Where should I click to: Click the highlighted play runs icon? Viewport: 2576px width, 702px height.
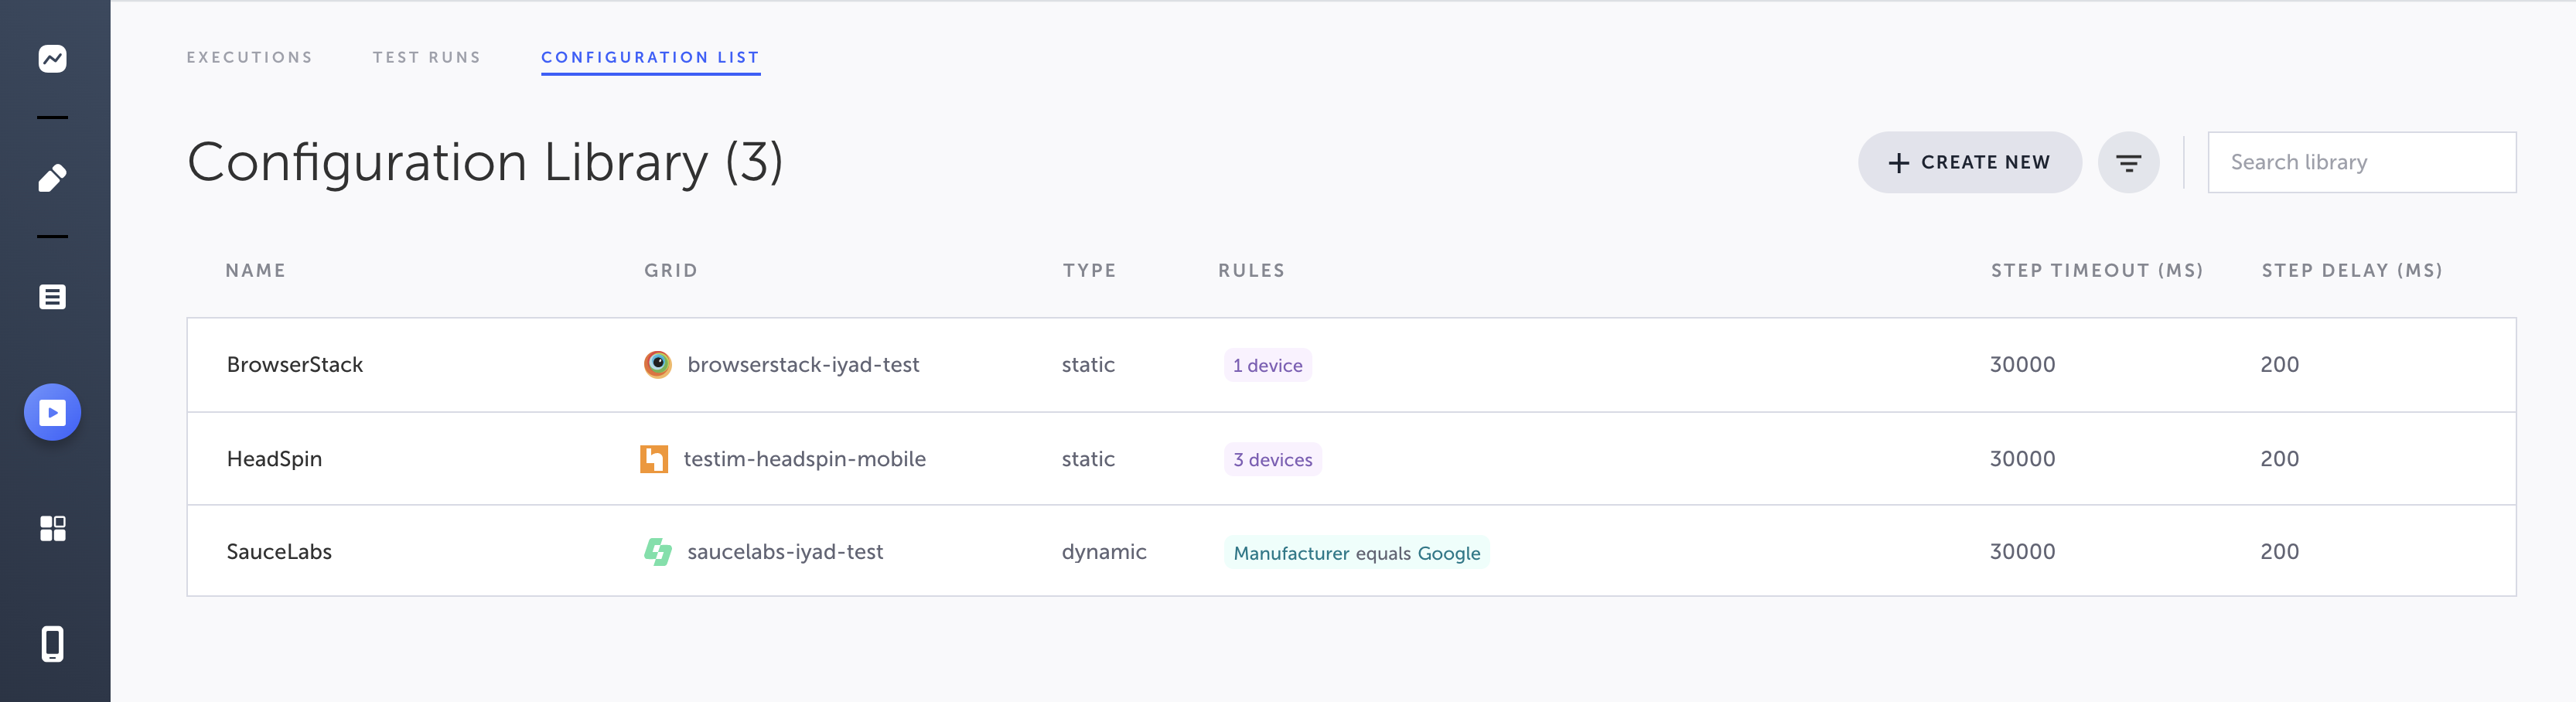click(x=52, y=412)
